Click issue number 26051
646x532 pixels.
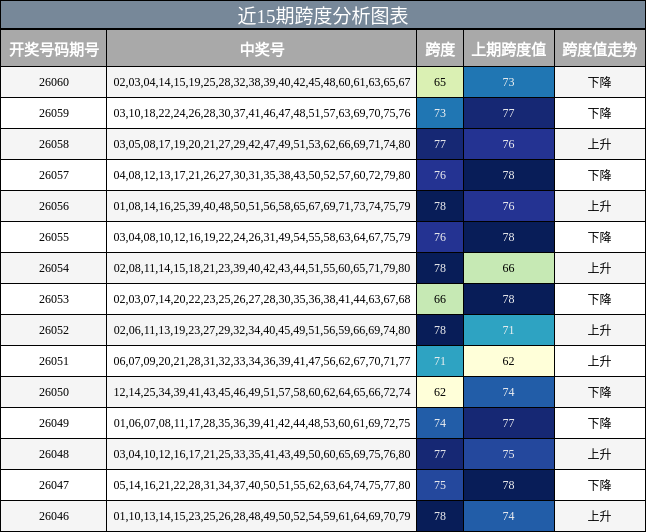[54, 361]
